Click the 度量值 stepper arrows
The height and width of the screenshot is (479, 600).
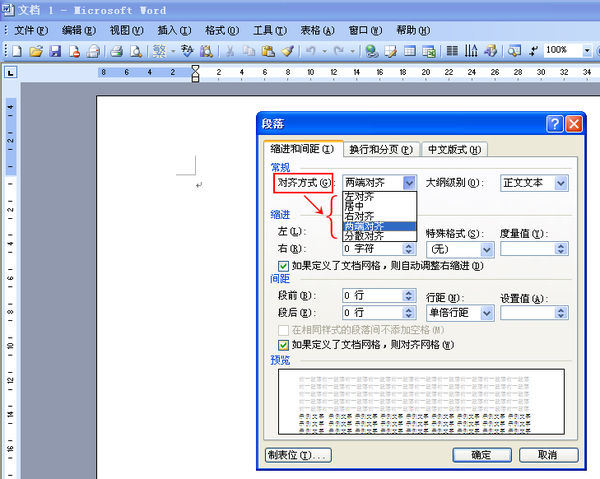coord(561,249)
